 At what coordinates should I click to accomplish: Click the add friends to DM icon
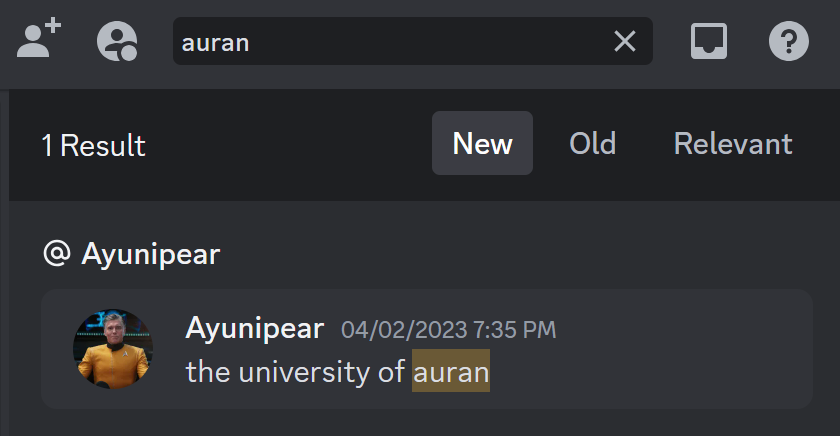point(39,41)
